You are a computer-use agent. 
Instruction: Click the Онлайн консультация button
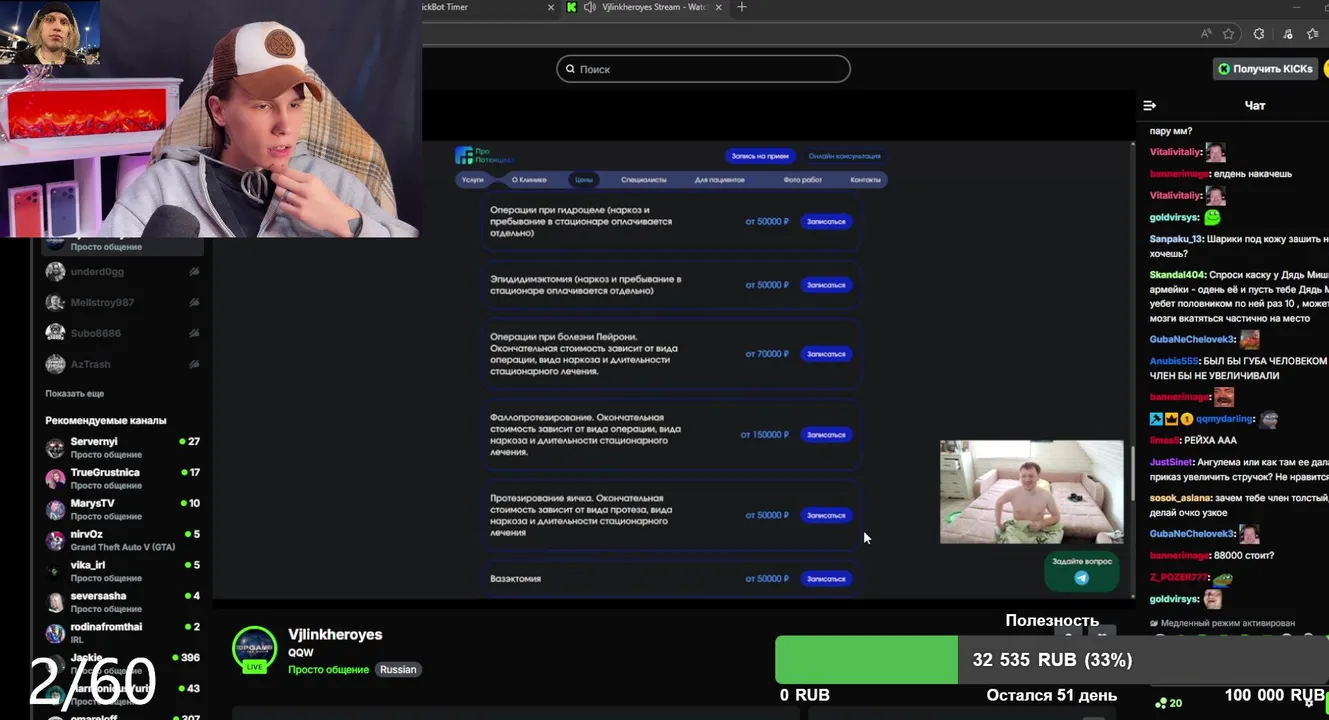(845, 156)
